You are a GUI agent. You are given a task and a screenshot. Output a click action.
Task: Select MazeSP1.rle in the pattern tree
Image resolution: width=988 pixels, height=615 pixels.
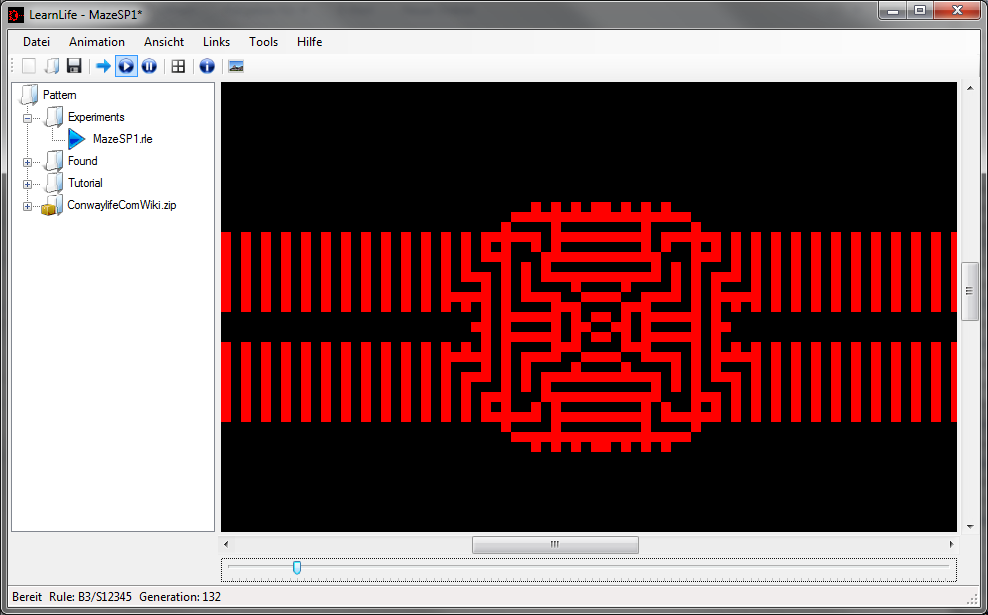[122, 139]
